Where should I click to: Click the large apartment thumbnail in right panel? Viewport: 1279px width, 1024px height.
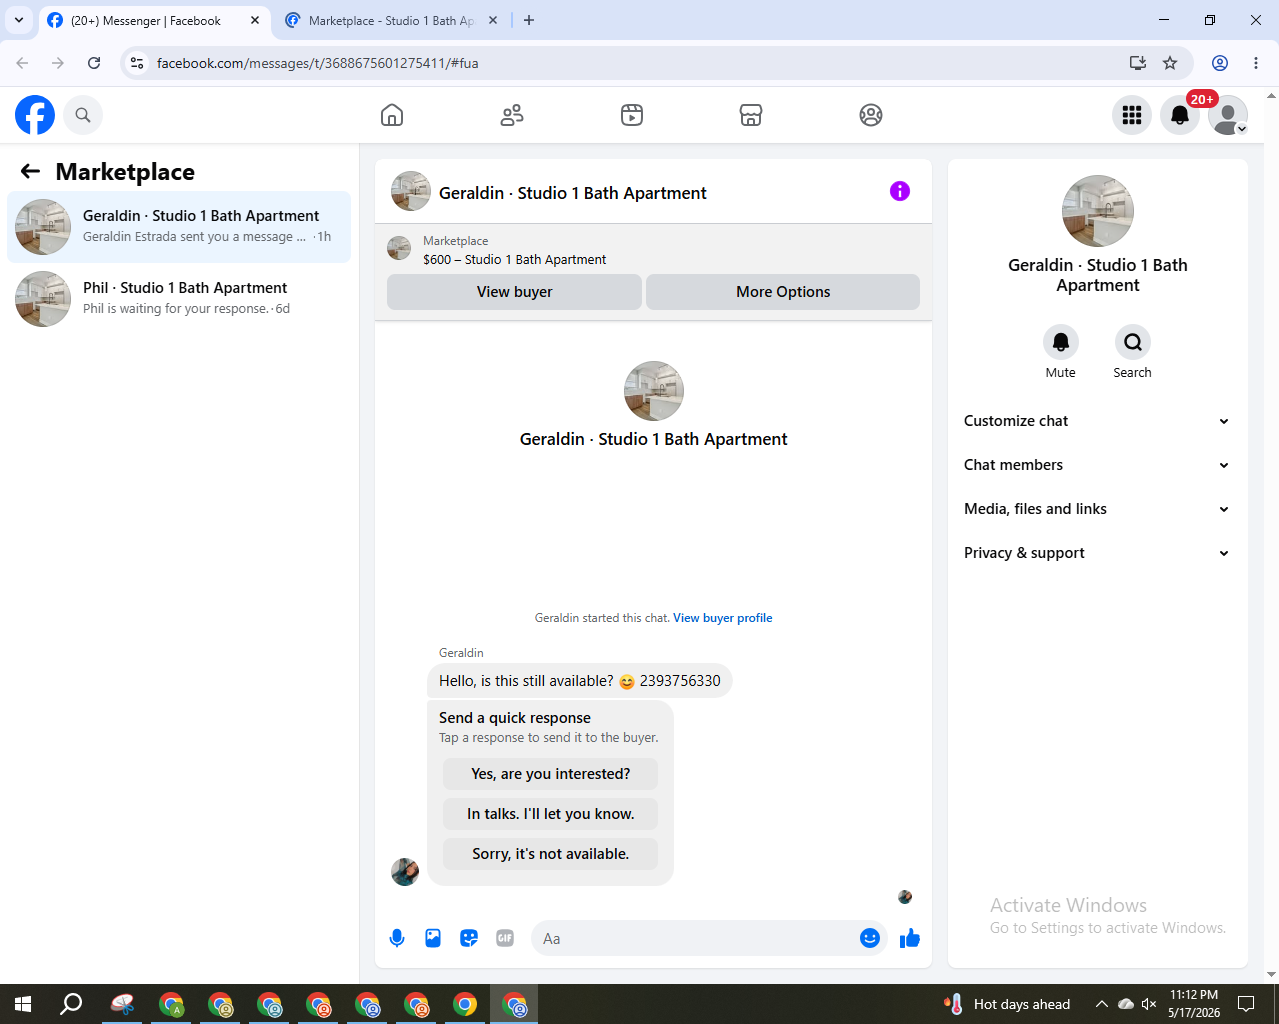coord(1098,211)
